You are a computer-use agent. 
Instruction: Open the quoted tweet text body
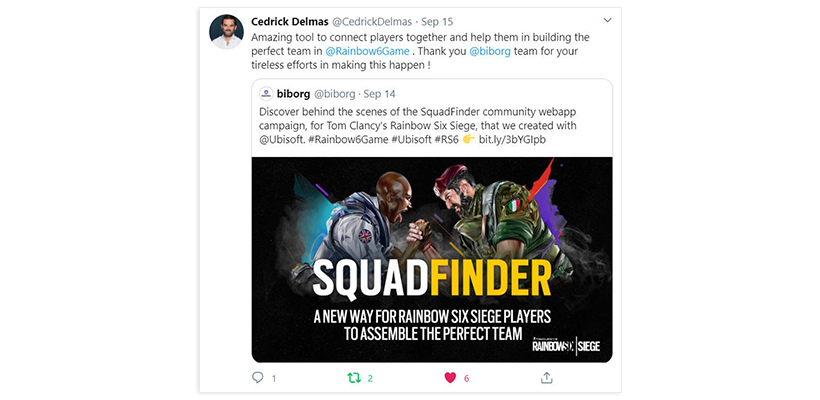(418, 126)
